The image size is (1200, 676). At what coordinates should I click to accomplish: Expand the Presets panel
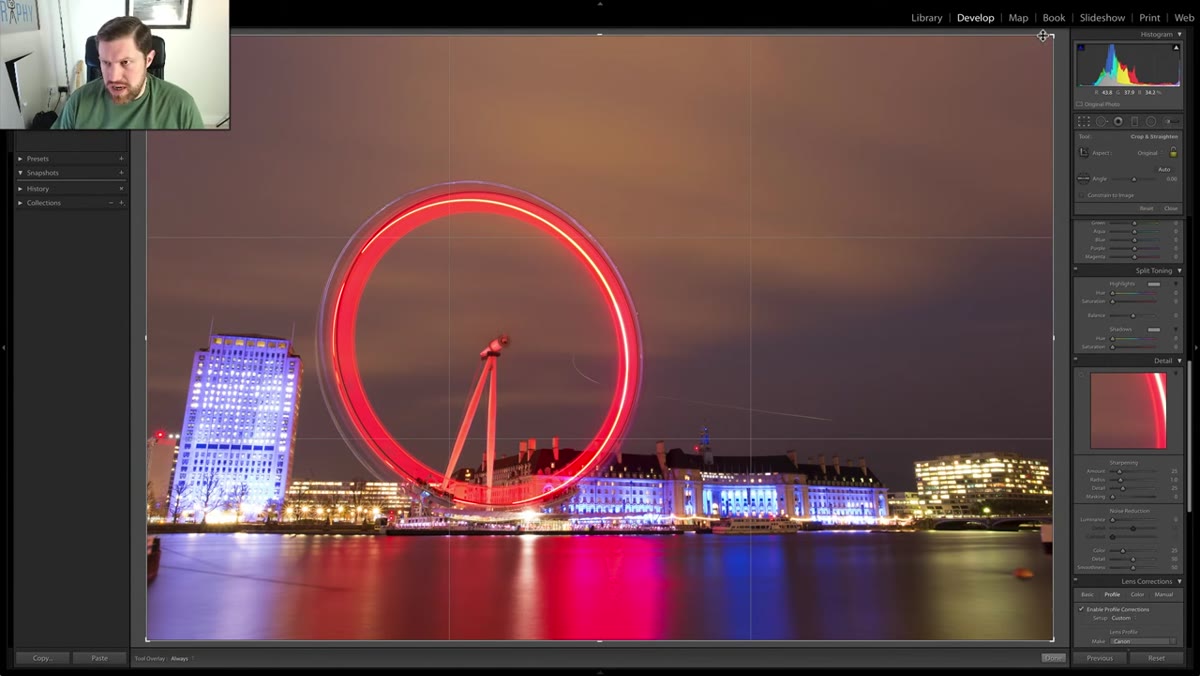(x=20, y=158)
